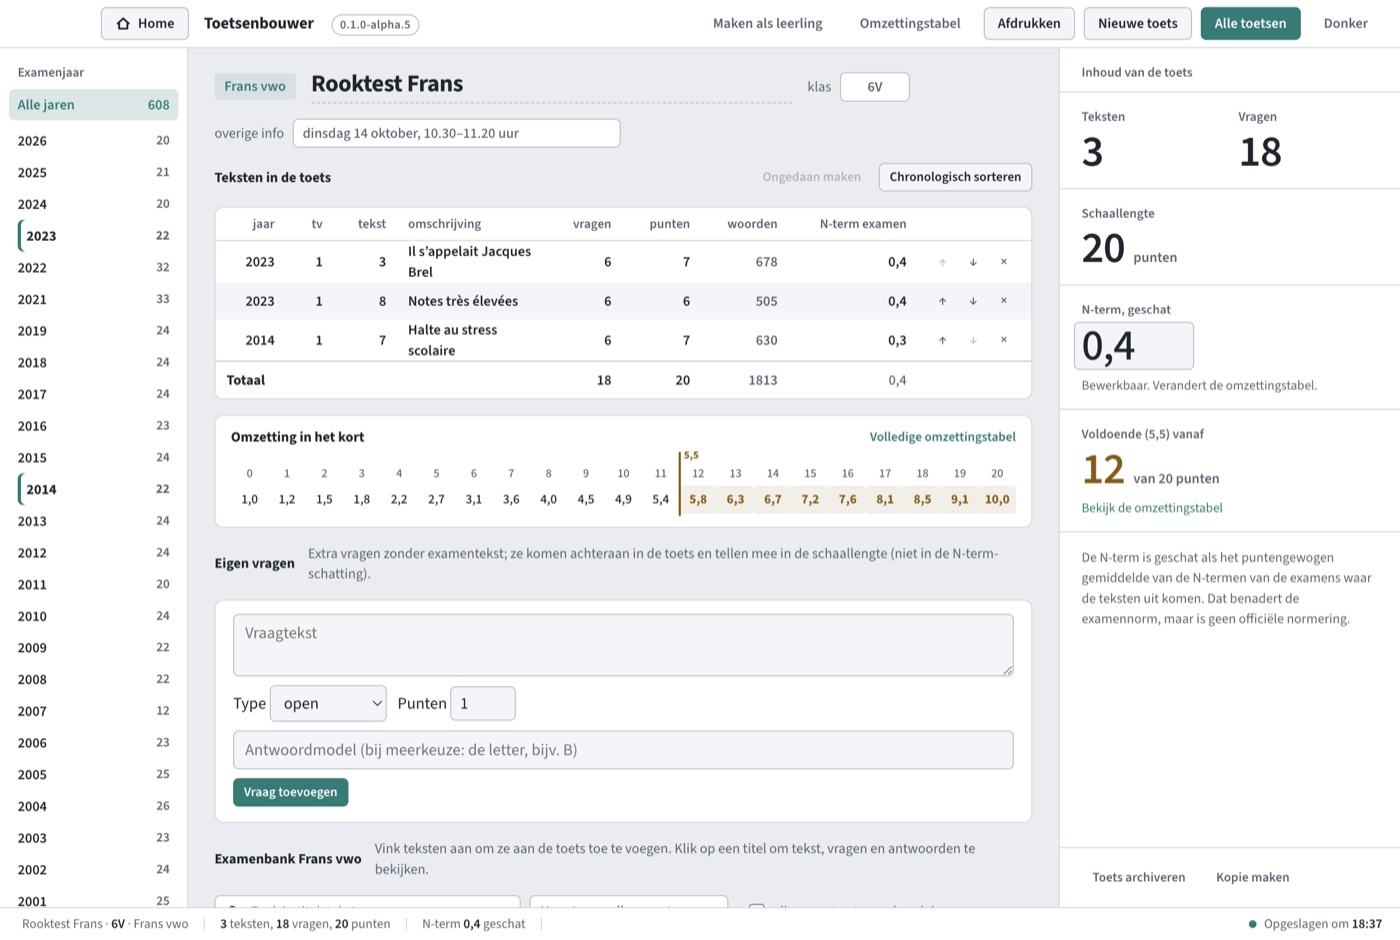Switch to Donker theme
Screen dimensions: 1400x940
1345,23
